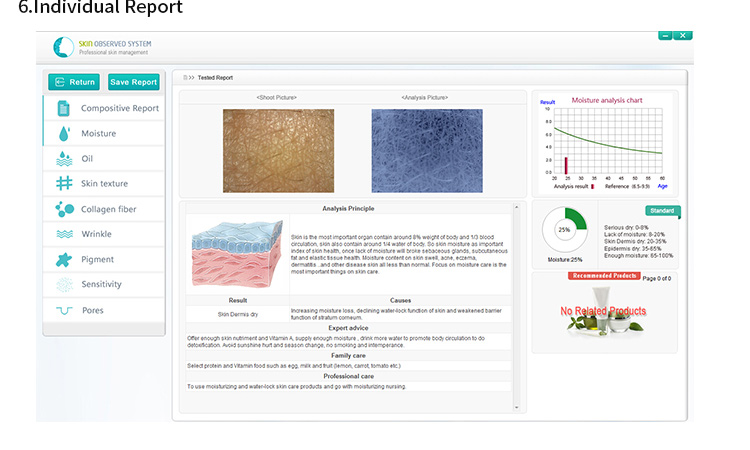Image resolution: width=750 pixels, height=450 pixels.
Task: Click the Recommended Products header
Action: coord(603,275)
